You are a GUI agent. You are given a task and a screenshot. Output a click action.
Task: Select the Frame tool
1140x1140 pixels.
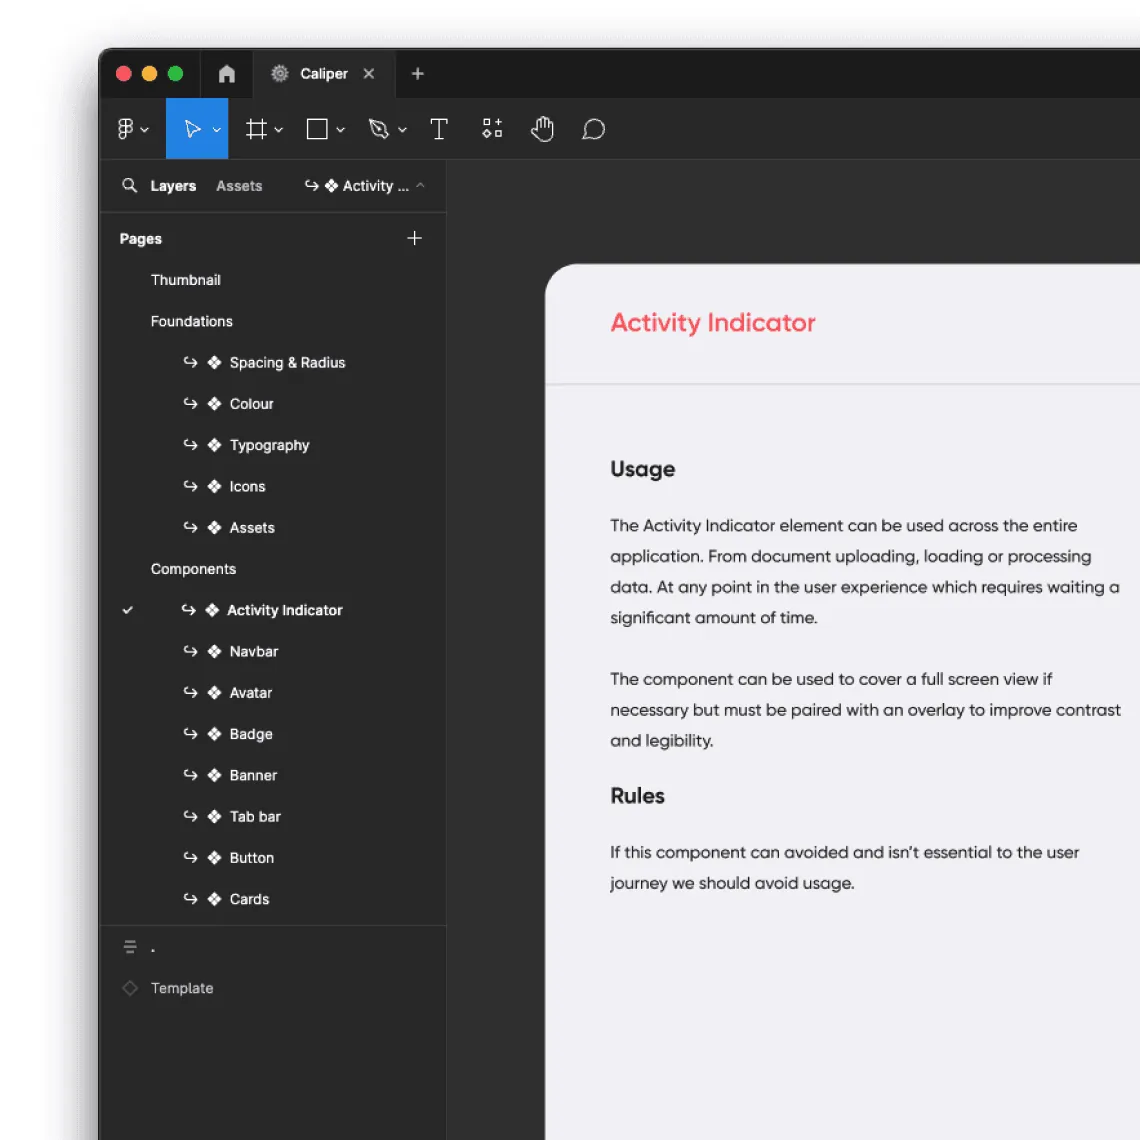(256, 129)
